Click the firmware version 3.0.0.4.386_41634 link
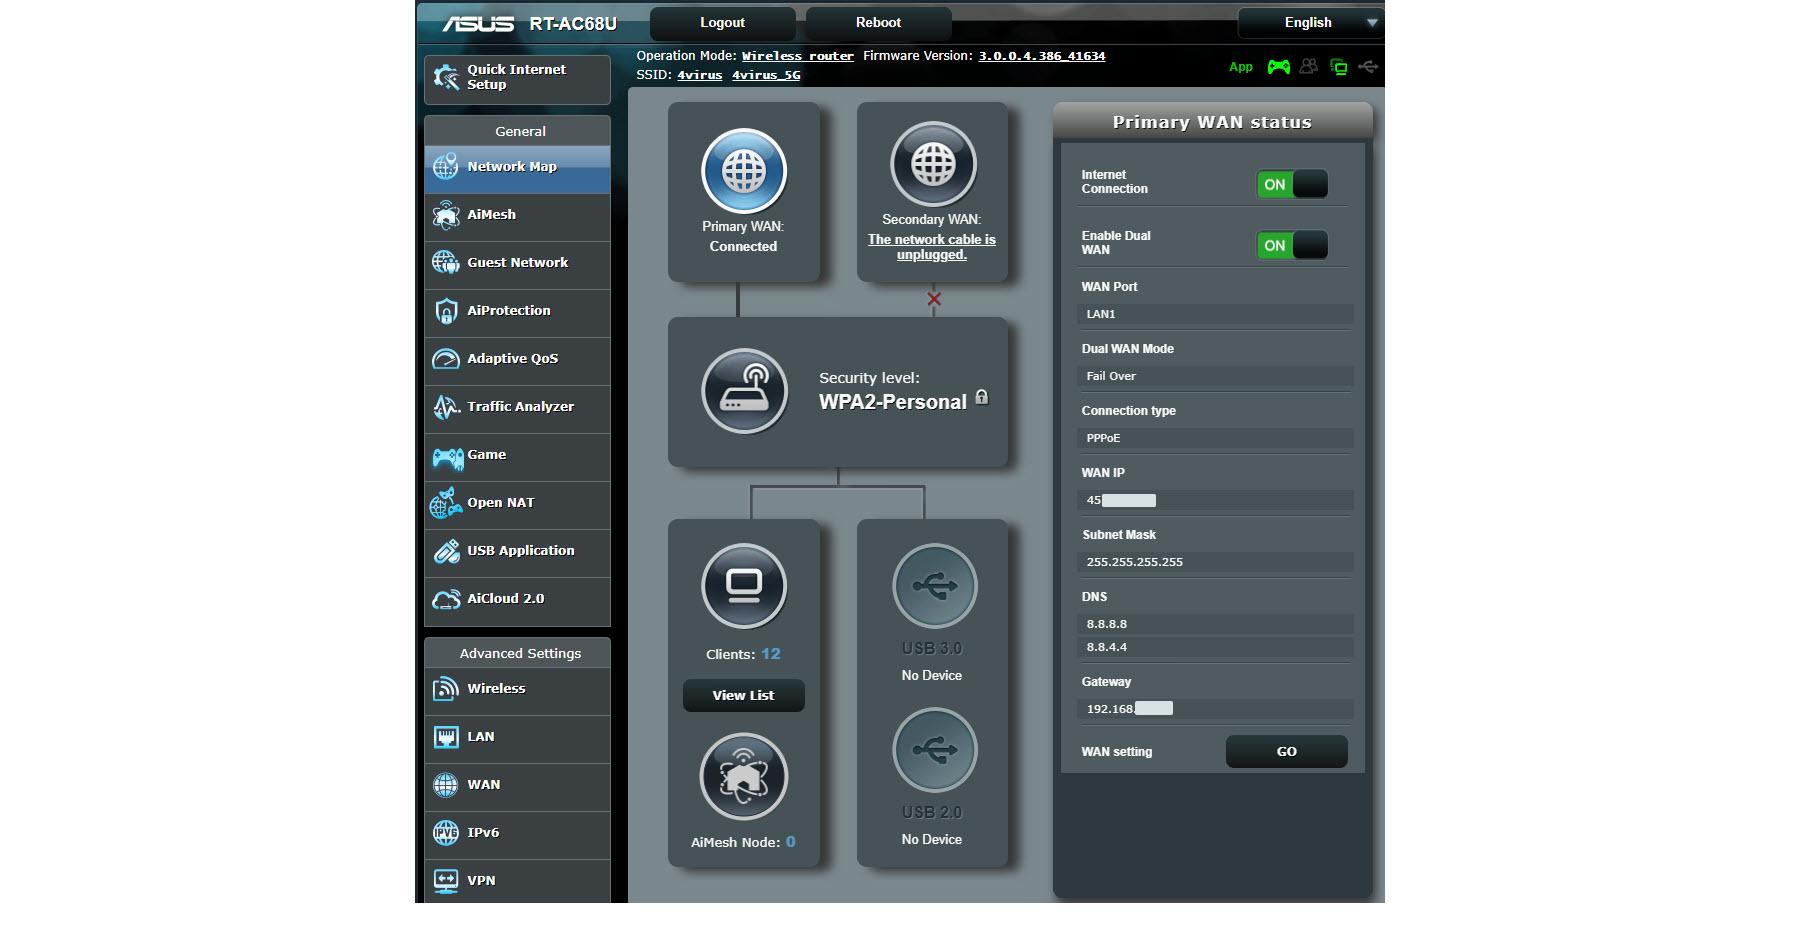Viewport: 1800px width, 942px height. click(1041, 56)
